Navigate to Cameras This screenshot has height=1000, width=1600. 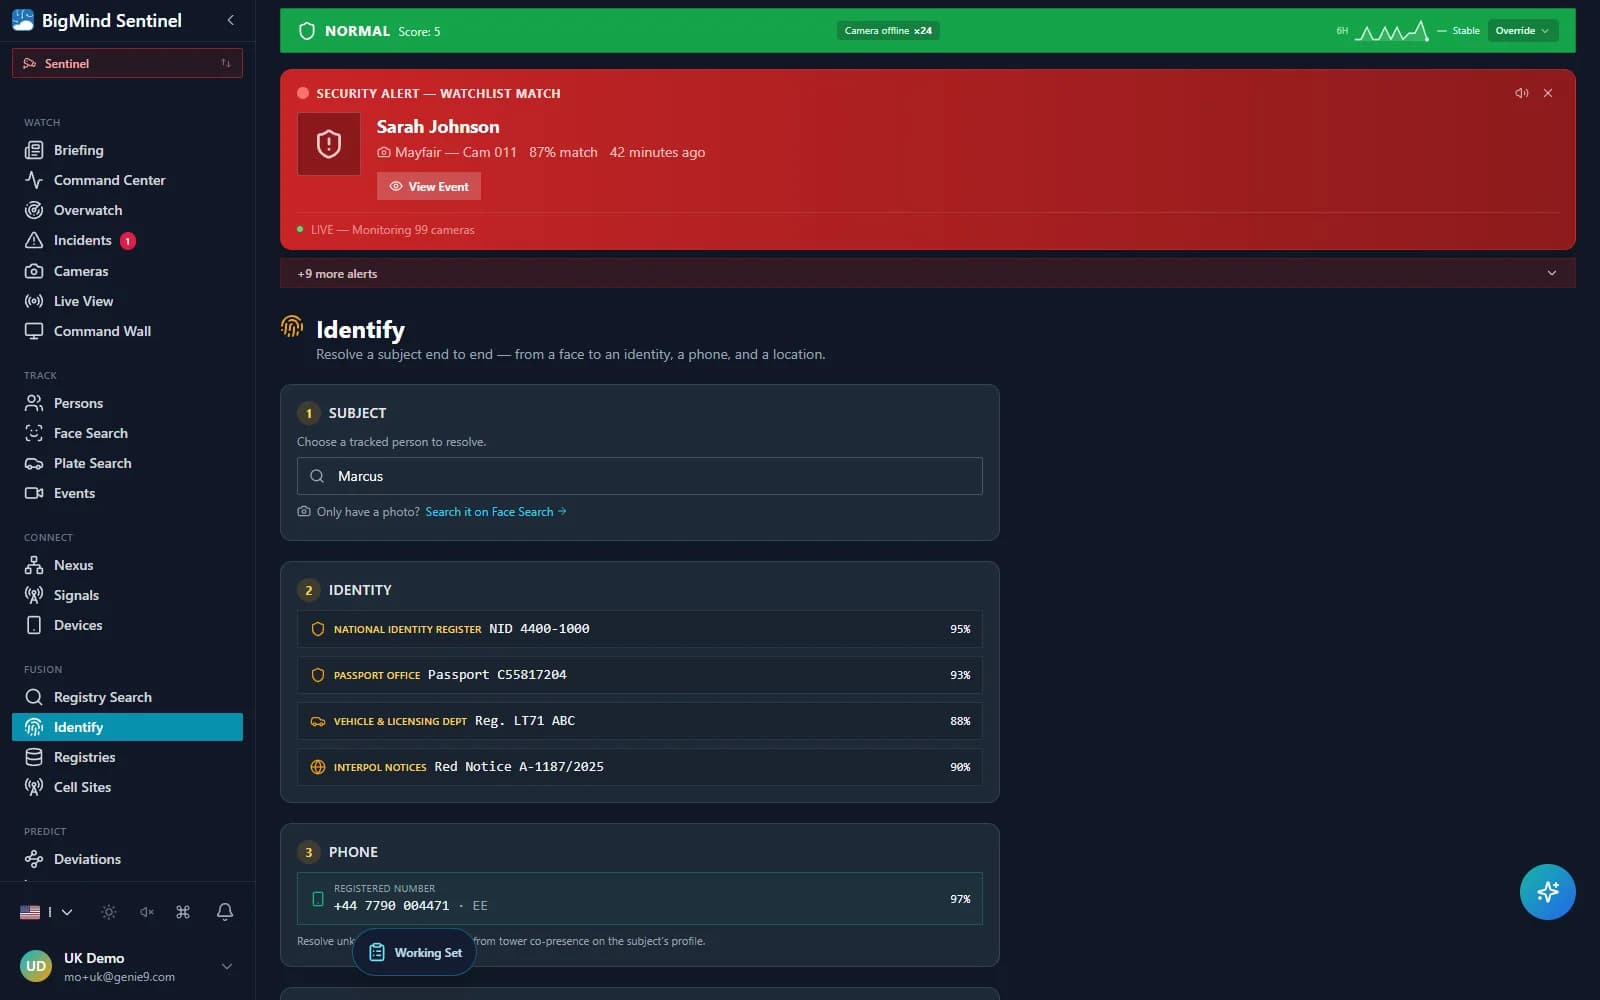pyautogui.click(x=127, y=271)
